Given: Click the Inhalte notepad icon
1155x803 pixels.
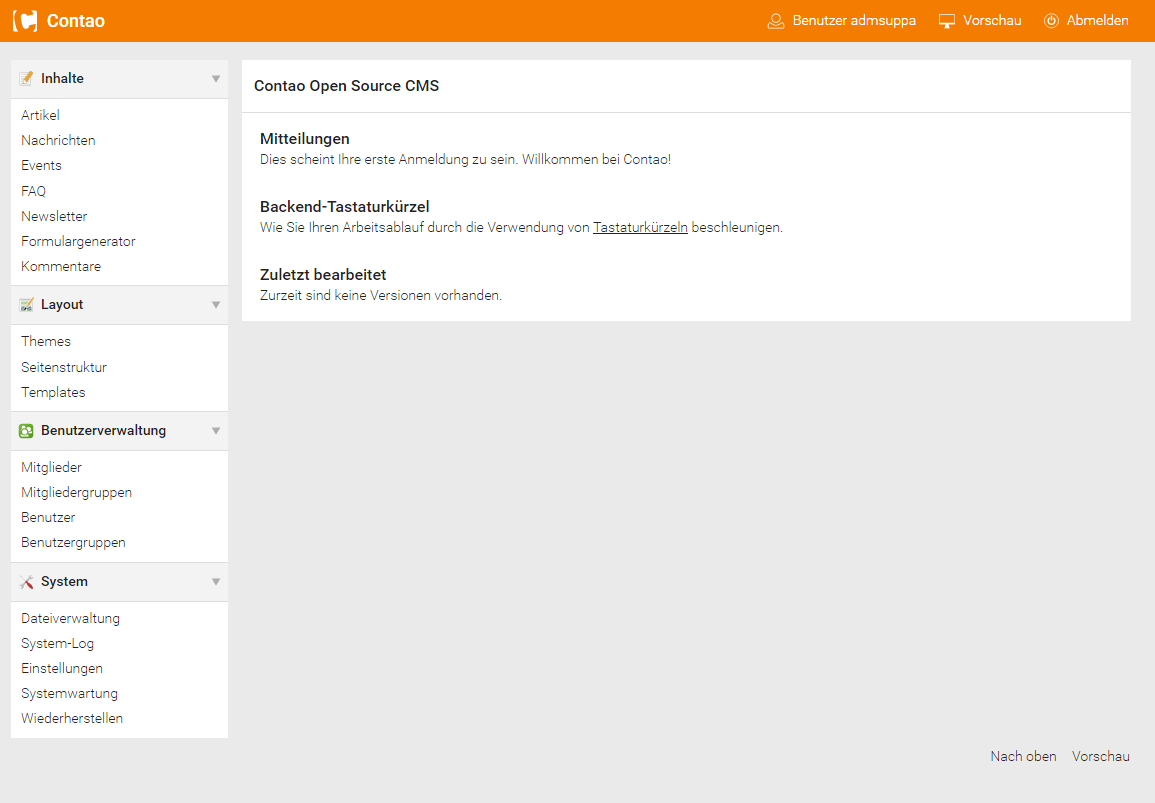Looking at the screenshot, I should coord(27,79).
